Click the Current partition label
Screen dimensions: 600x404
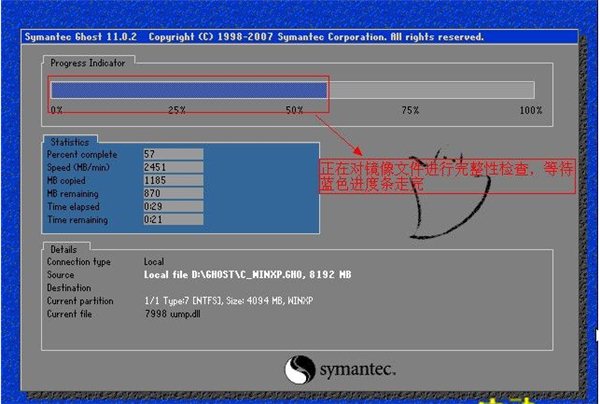(x=80, y=301)
